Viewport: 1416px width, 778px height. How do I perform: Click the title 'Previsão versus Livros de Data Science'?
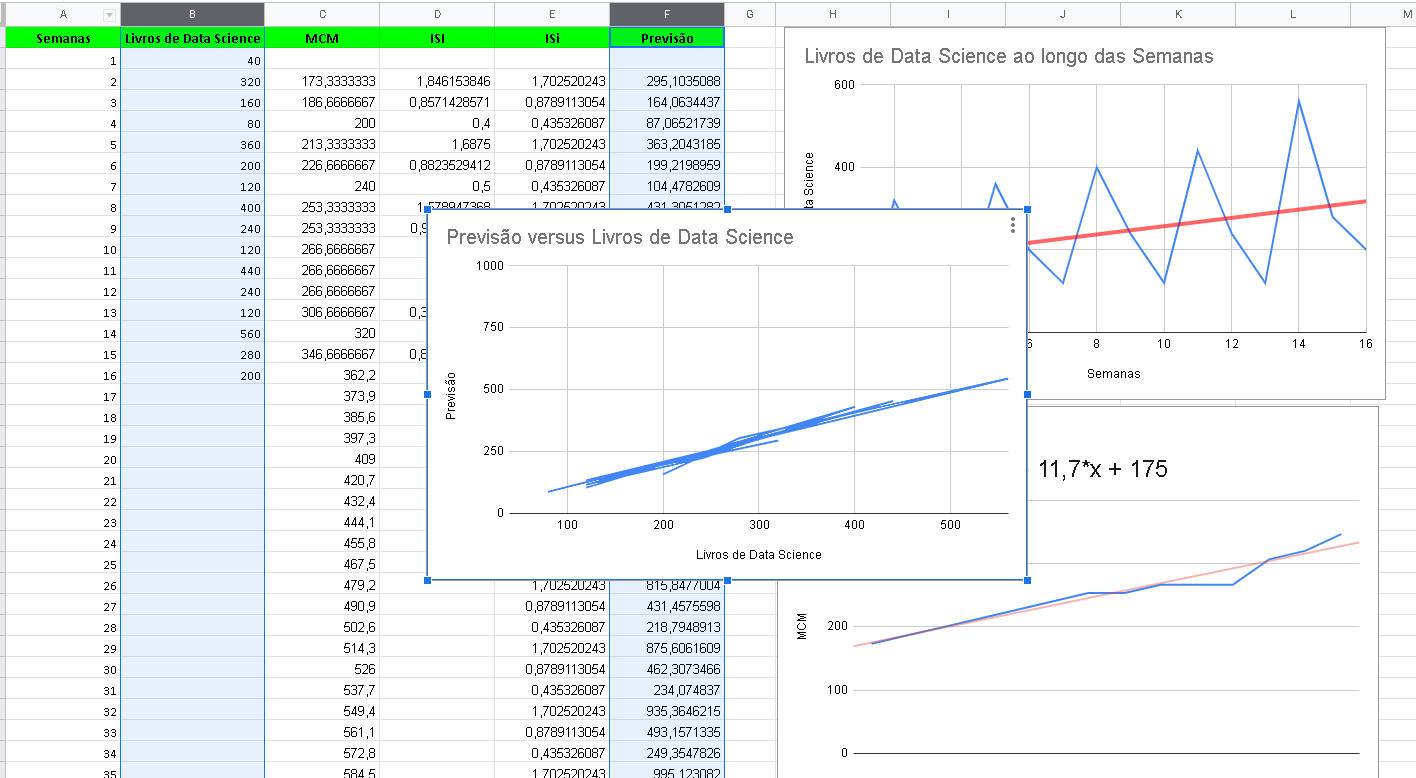point(620,238)
